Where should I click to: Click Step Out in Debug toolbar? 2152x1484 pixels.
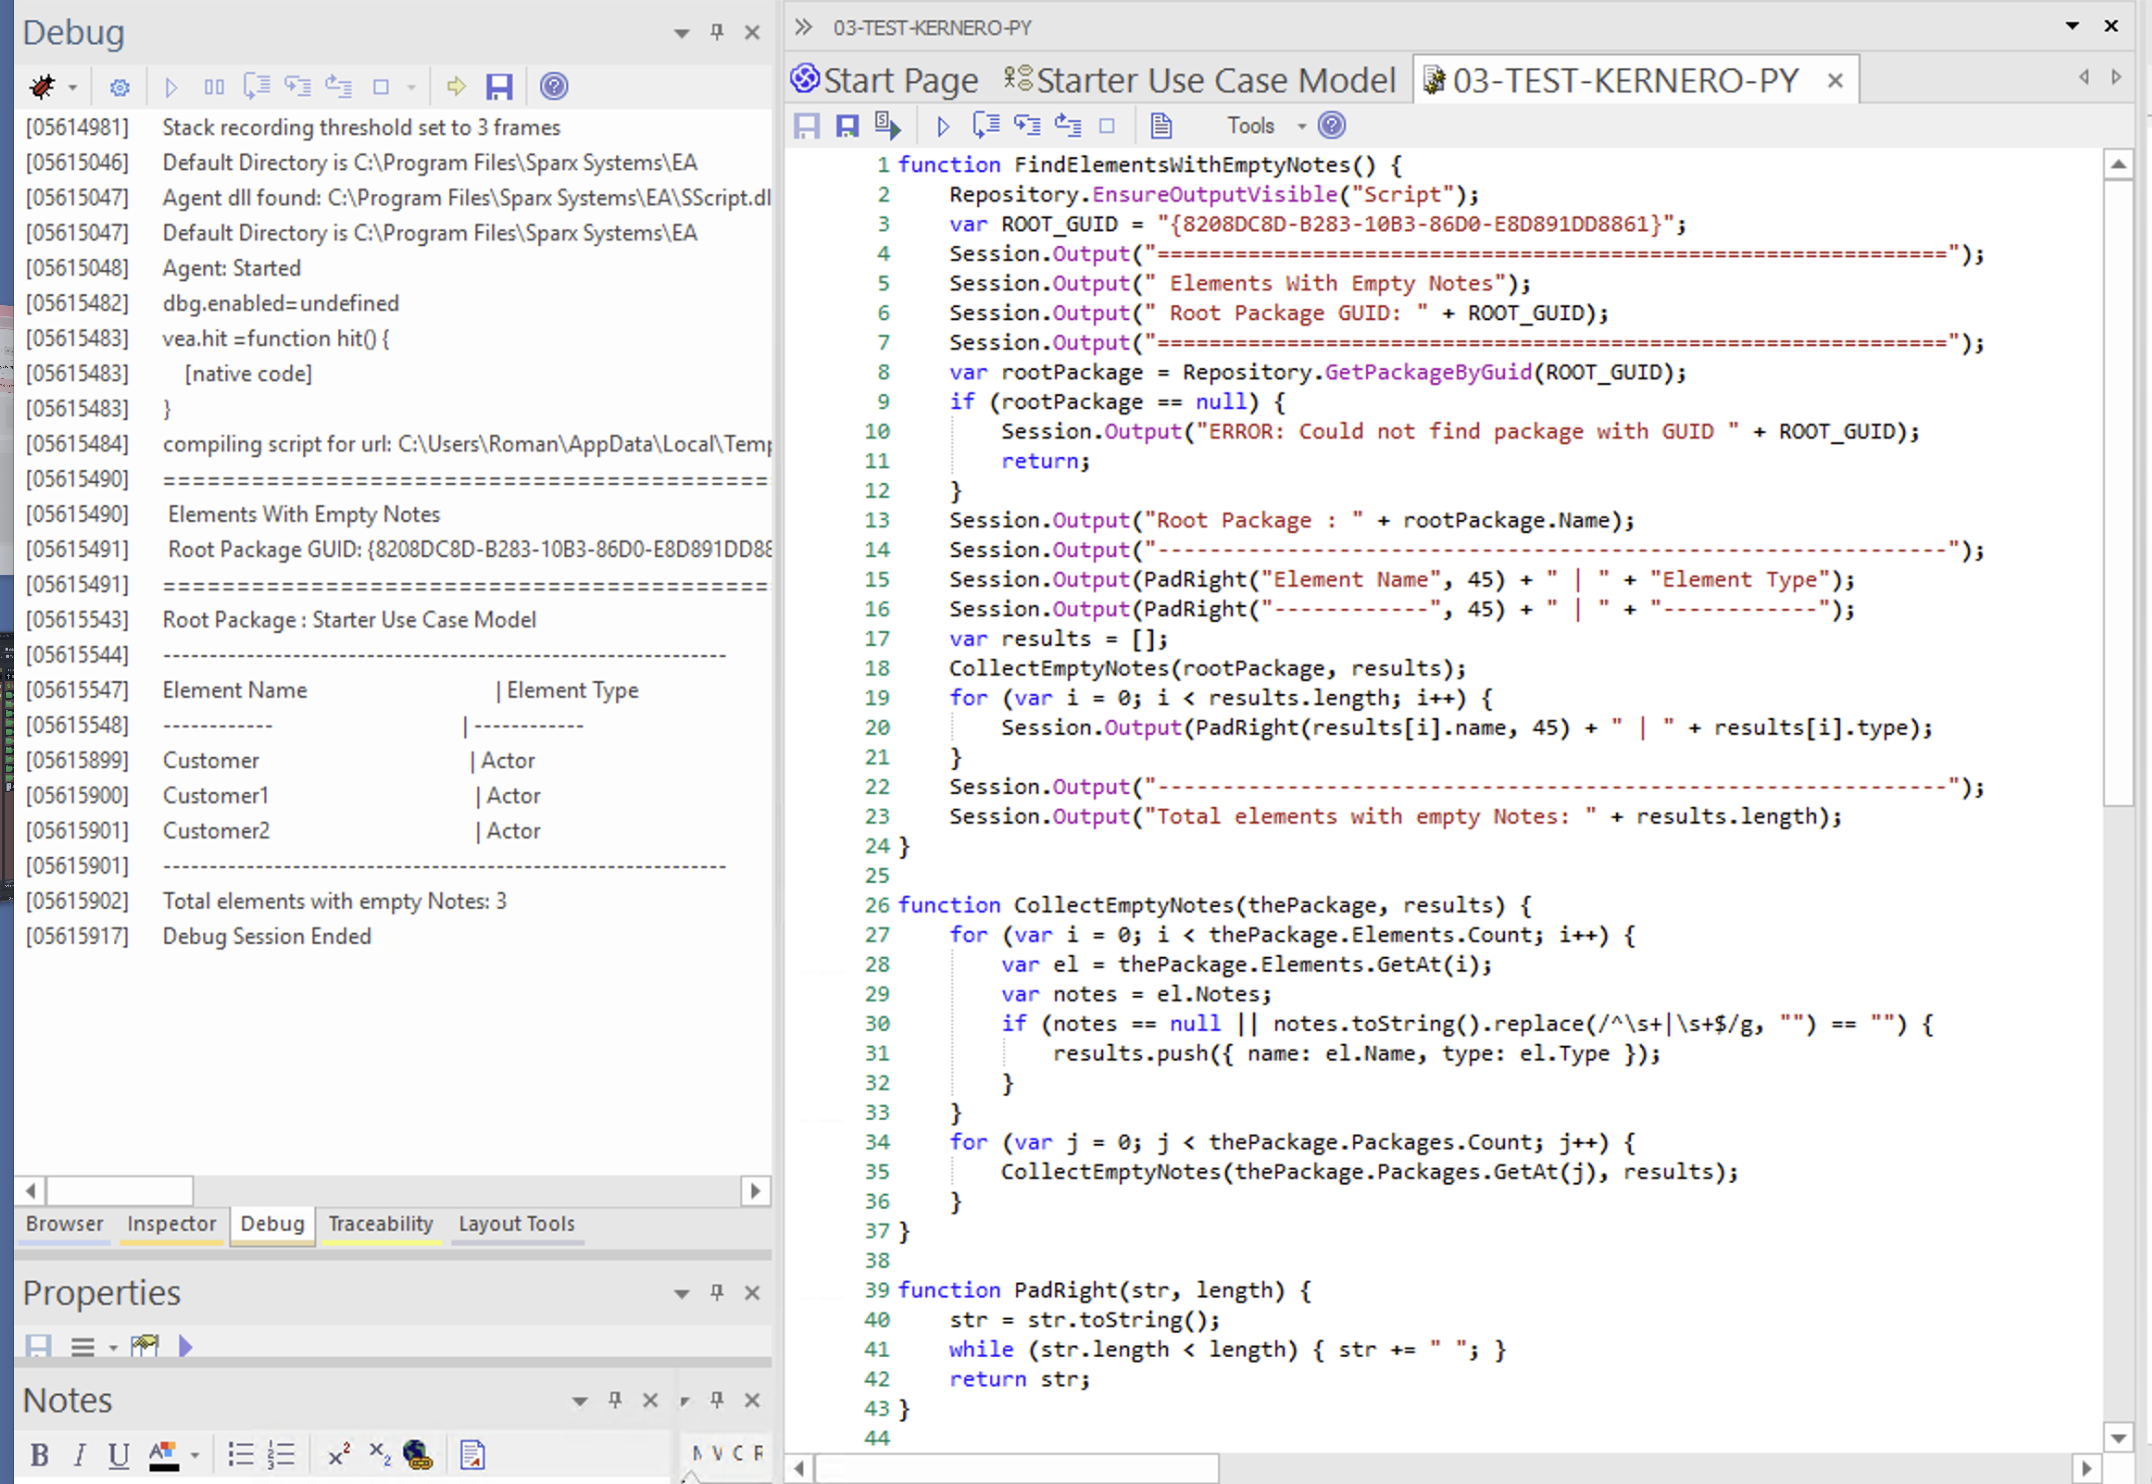(339, 87)
